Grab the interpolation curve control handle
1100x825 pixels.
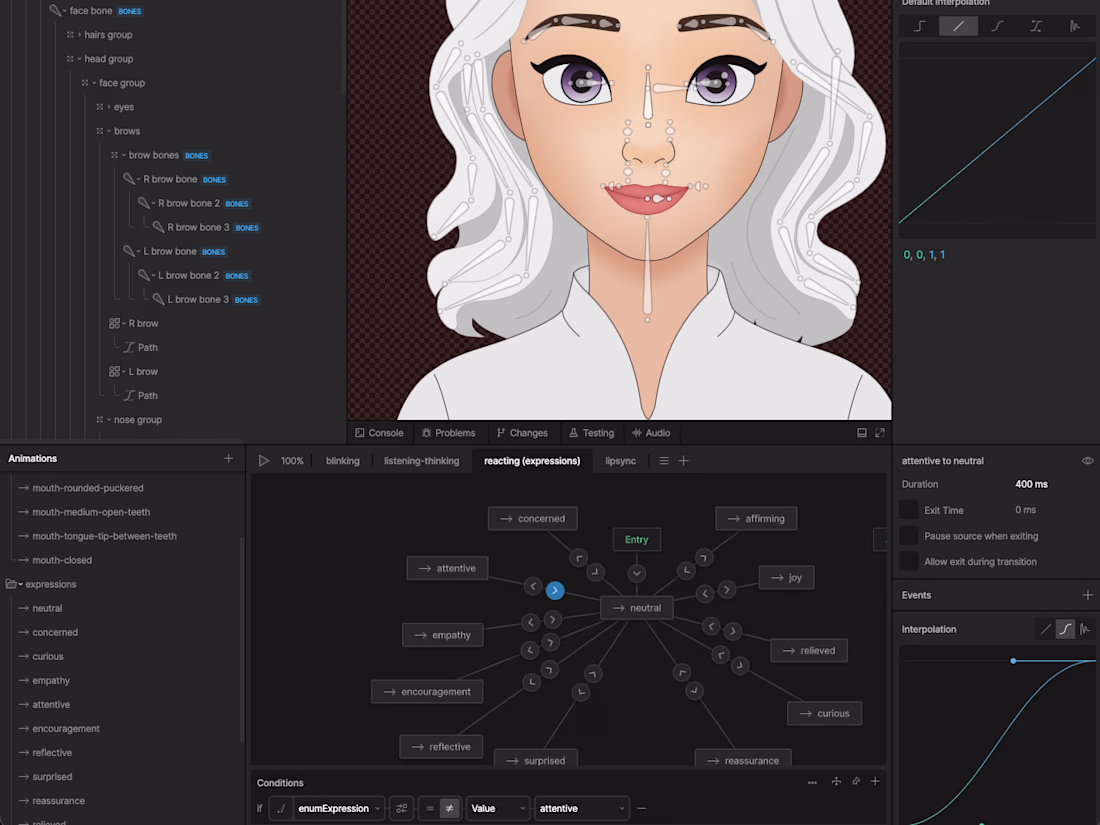(x=1013, y=661)
